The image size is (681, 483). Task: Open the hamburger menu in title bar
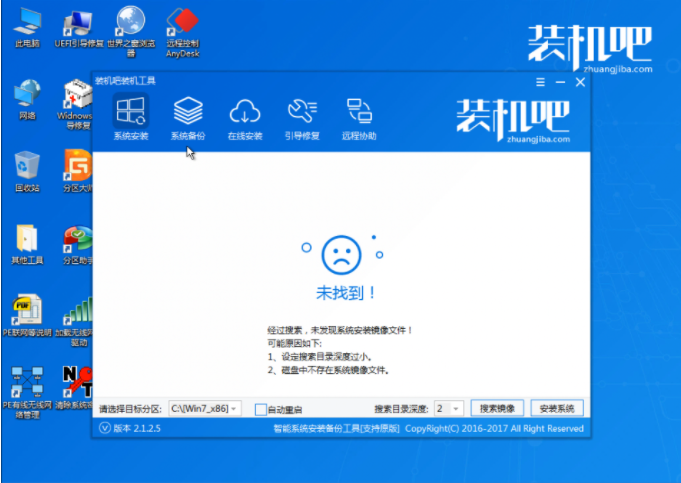(541, 83)
